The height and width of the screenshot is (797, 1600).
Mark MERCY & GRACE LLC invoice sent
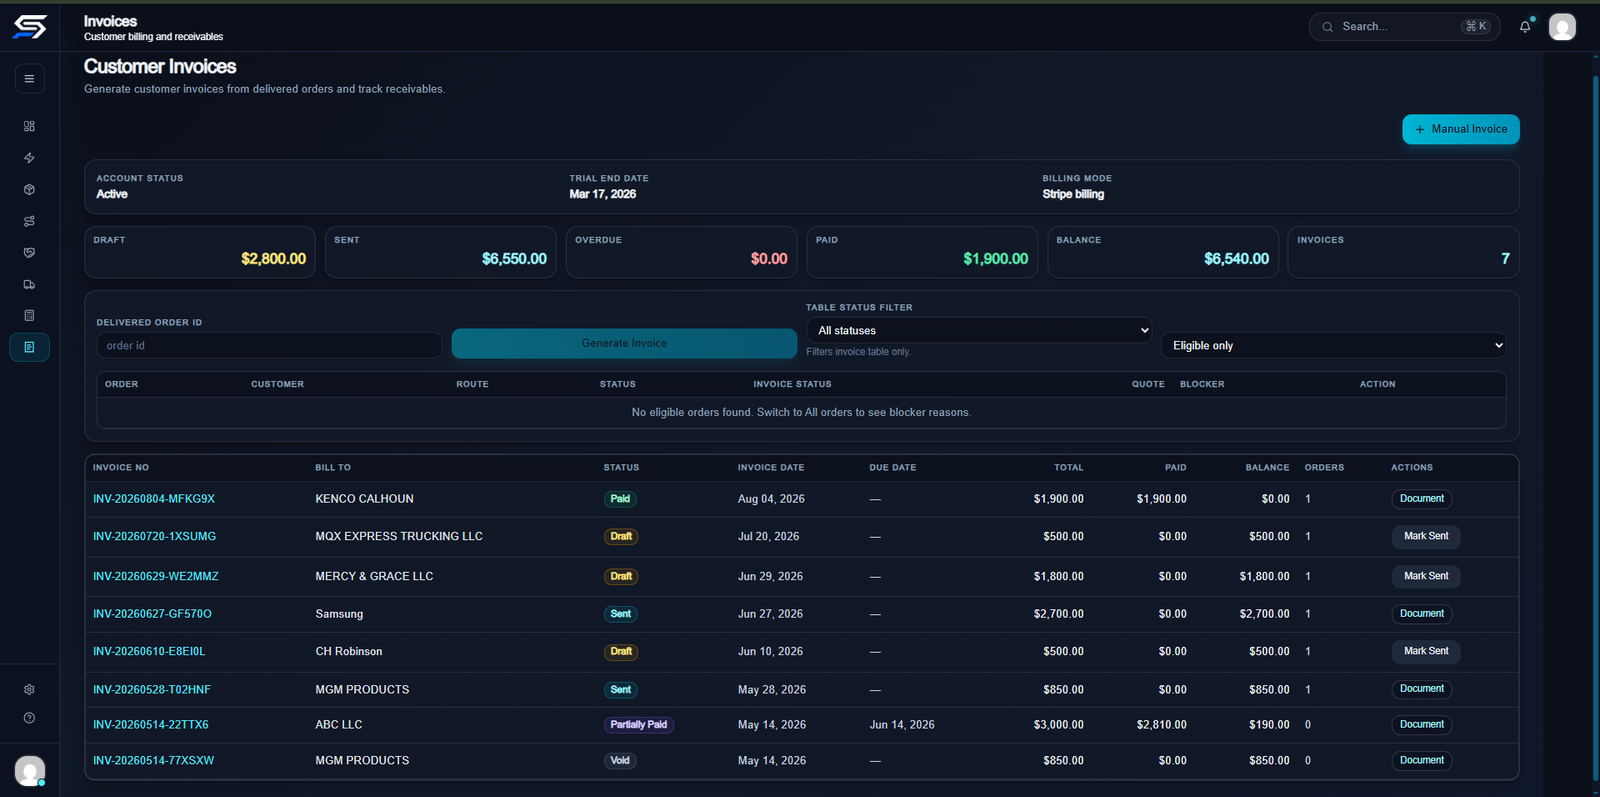pyautogui.click(x=1425, y=577)
